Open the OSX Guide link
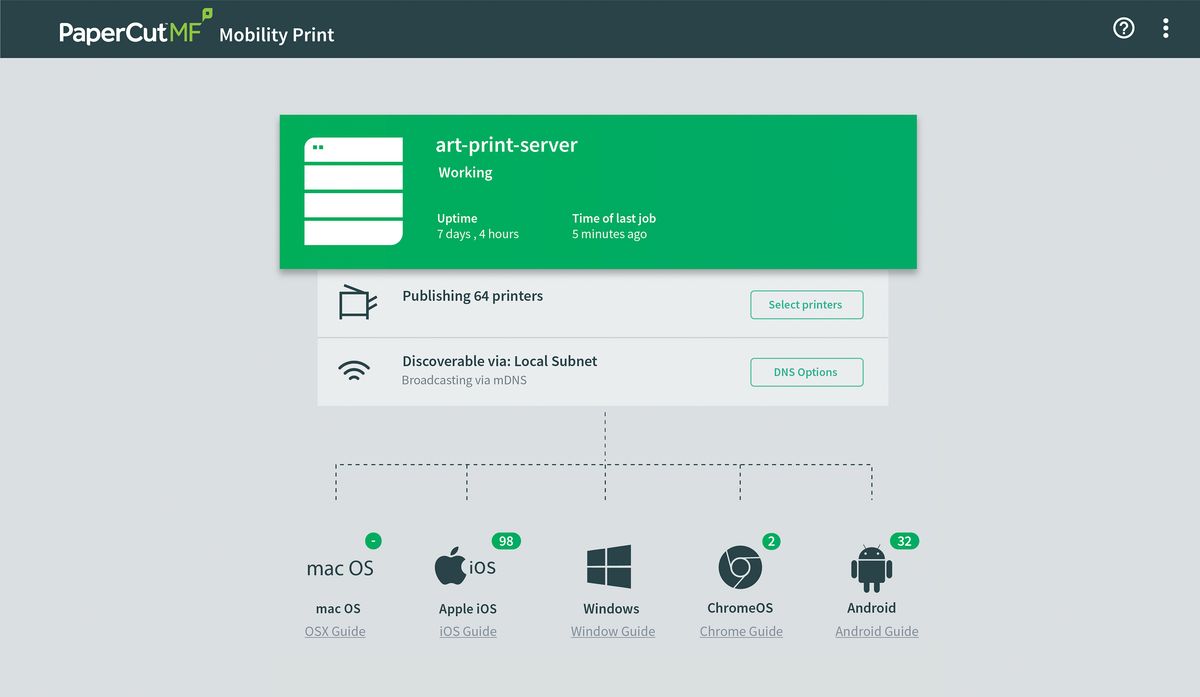The height and width of the screenshot is (697, 1200). pyautogui.click(x=335, y=631)
